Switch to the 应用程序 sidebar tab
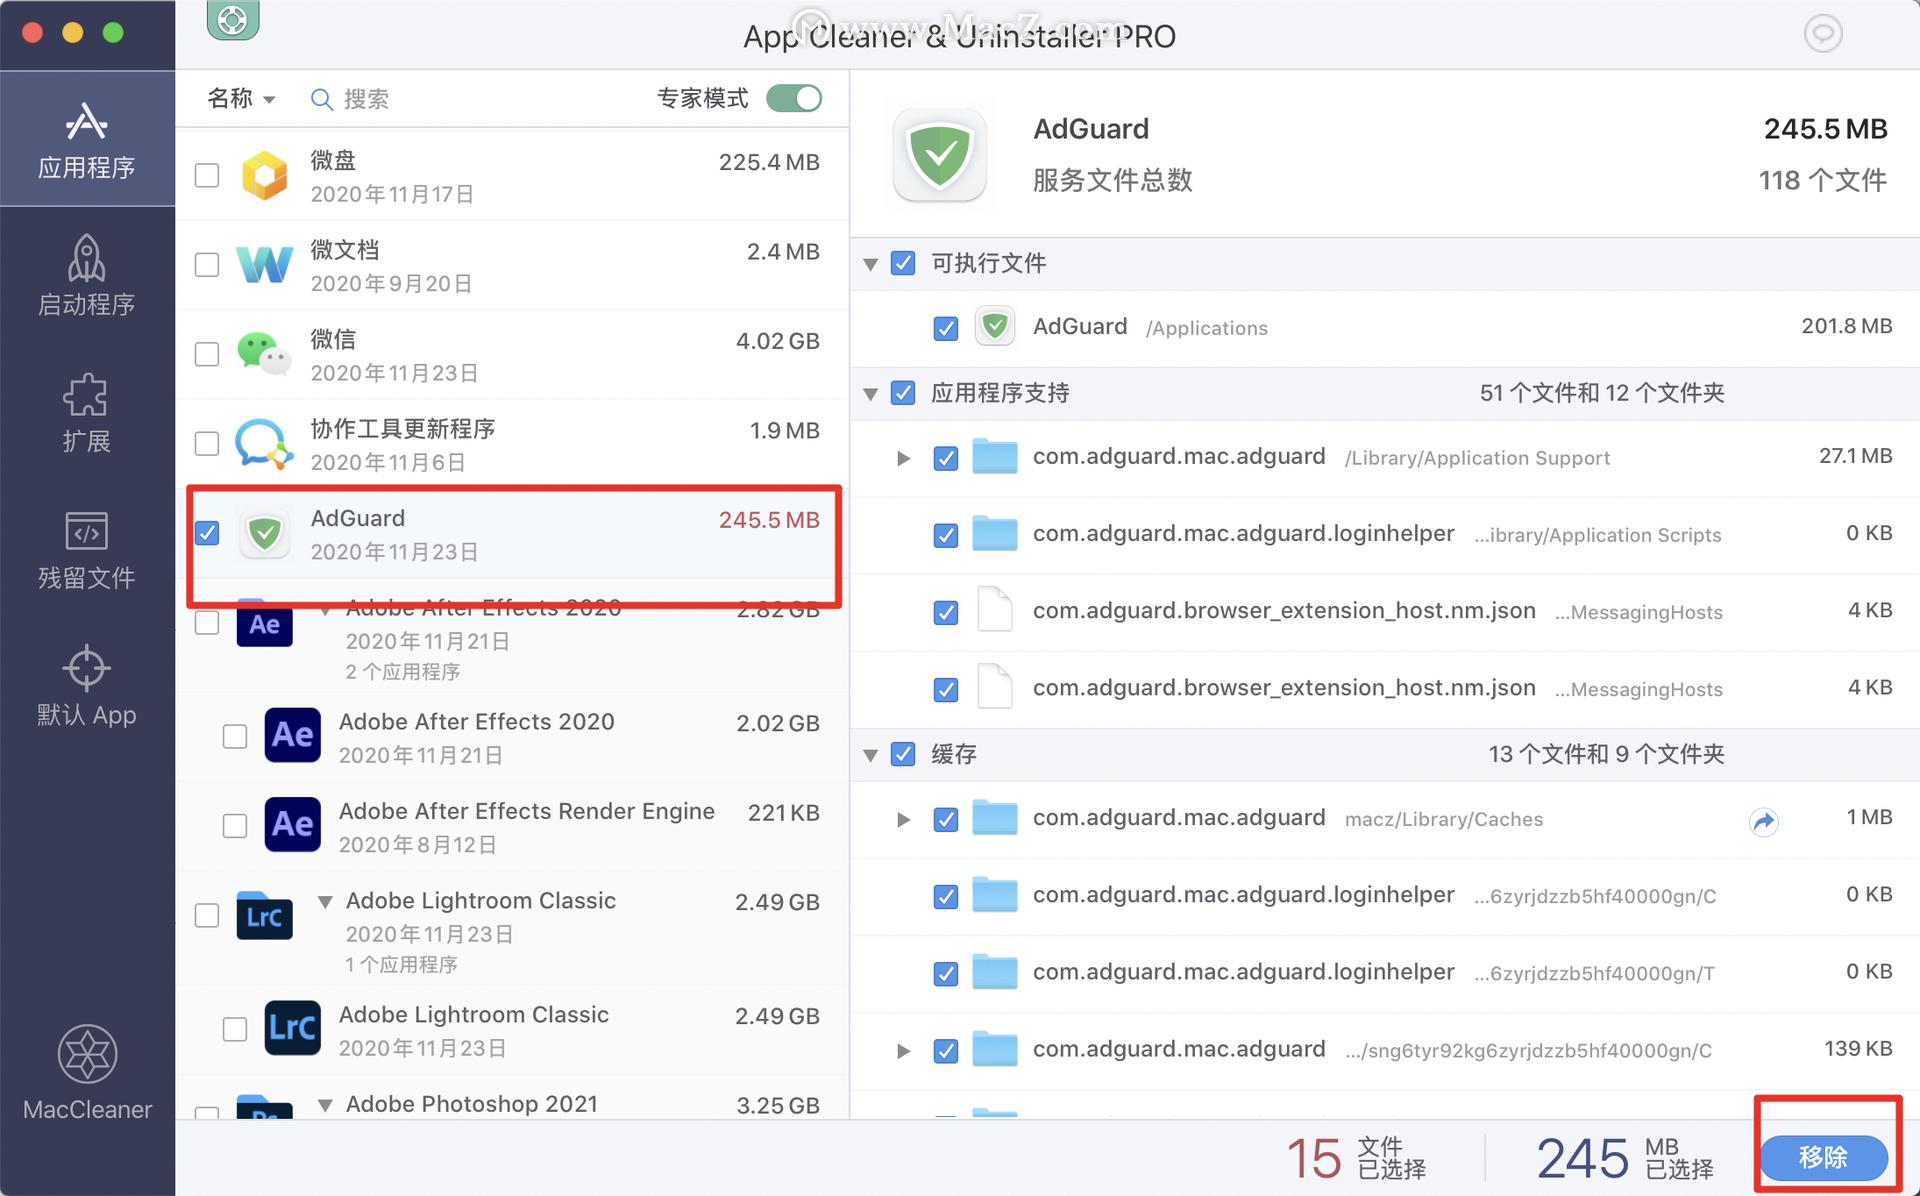The height and width of the screenshot is (1196, 1920). tap(86, 139)
